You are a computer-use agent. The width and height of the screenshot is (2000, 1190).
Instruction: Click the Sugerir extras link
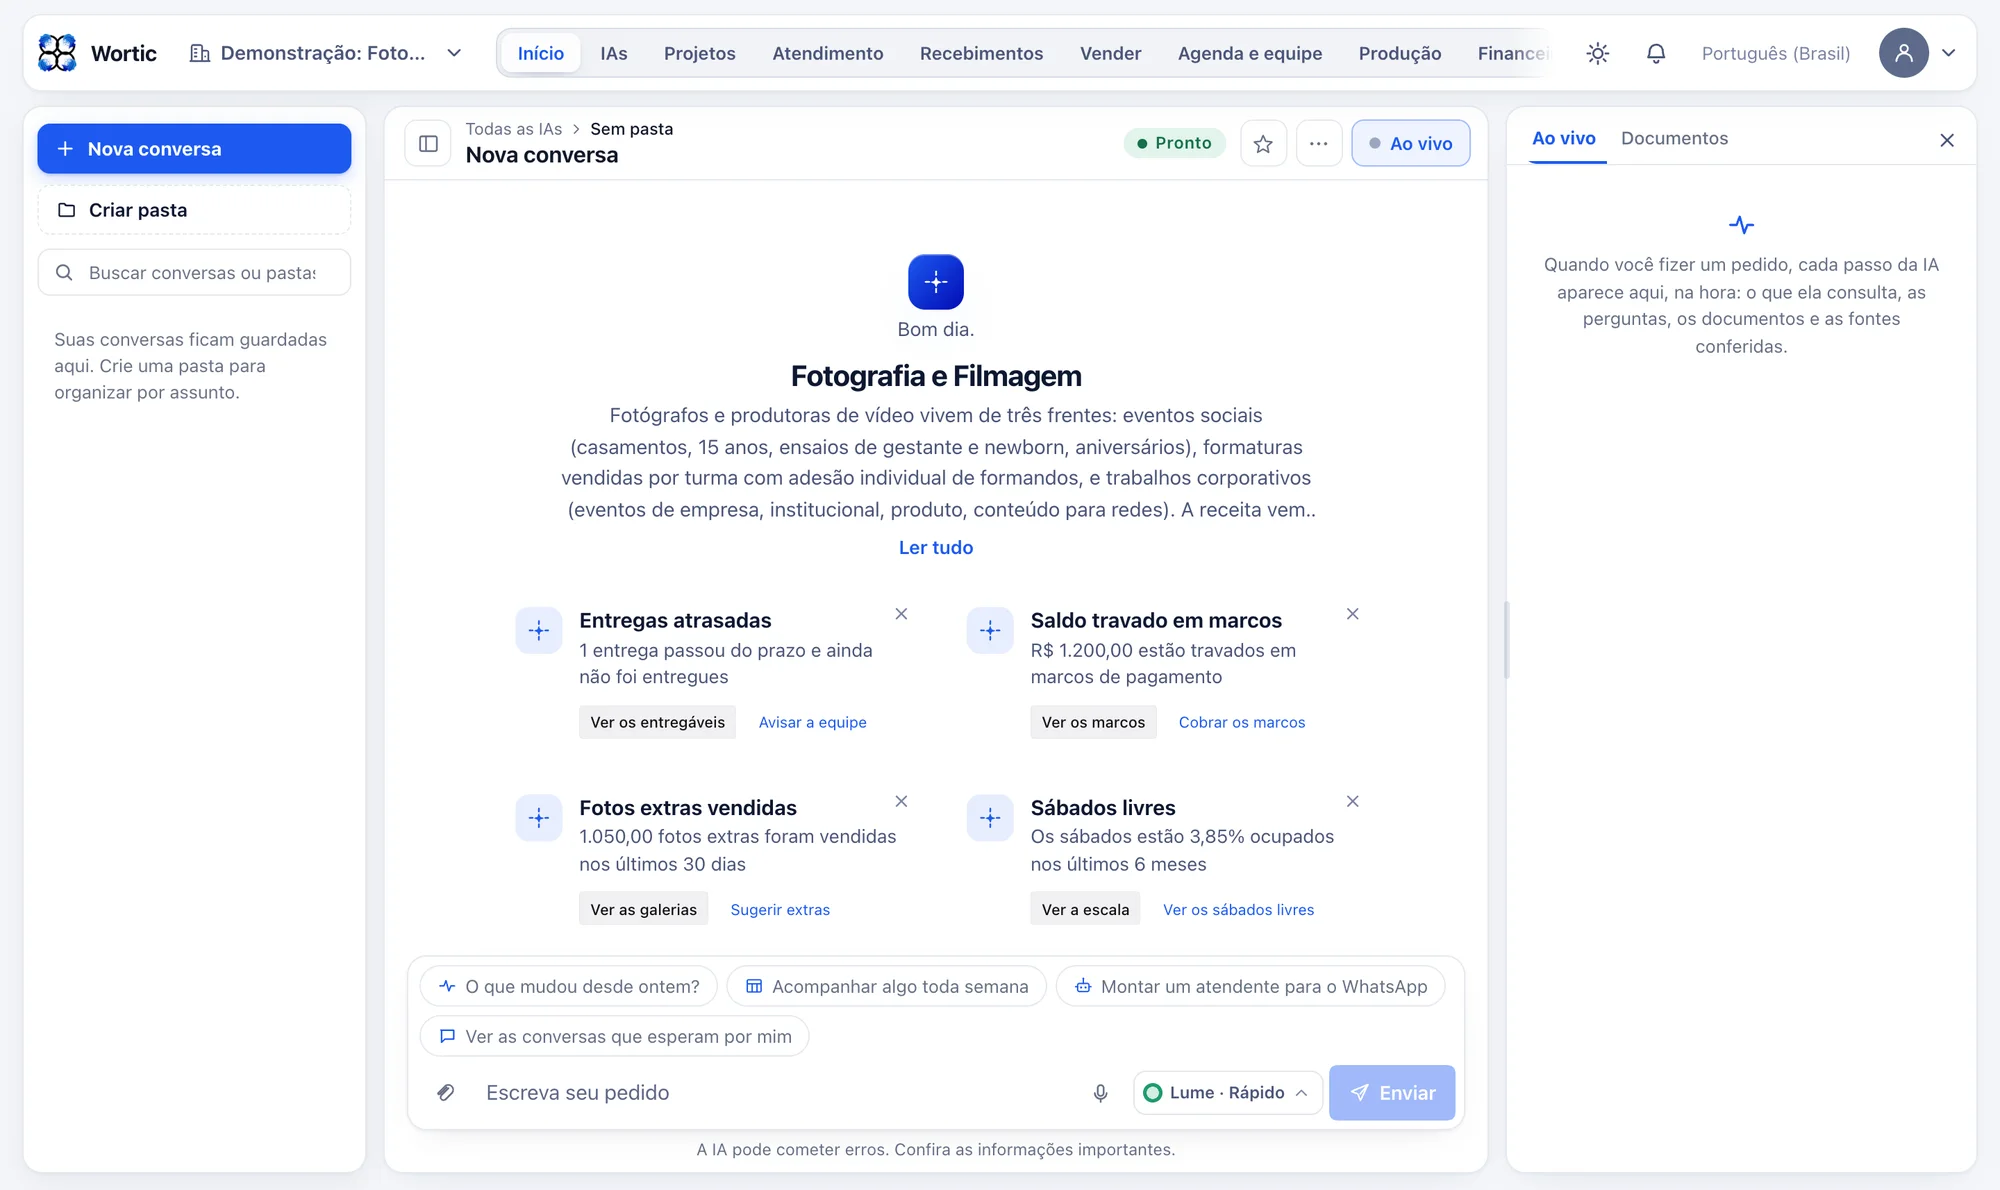click(x=780, y=909)
